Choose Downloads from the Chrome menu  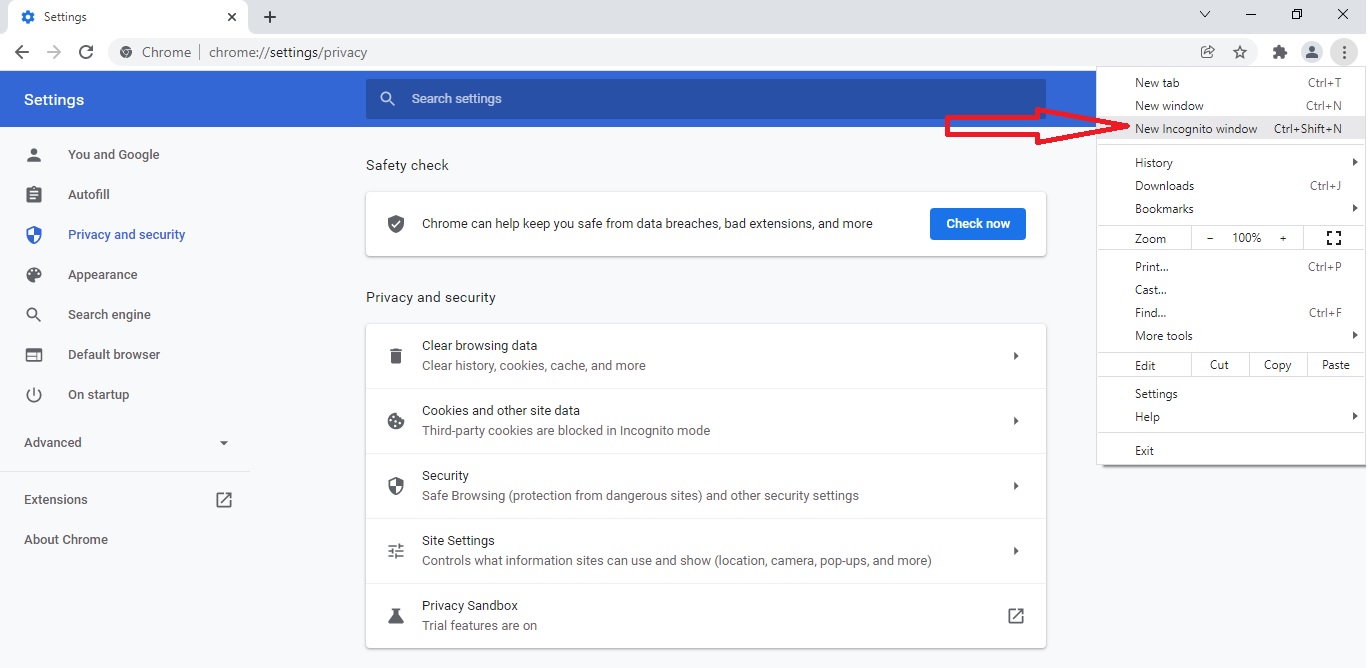pyautogui.click(x=1165, y=186)
